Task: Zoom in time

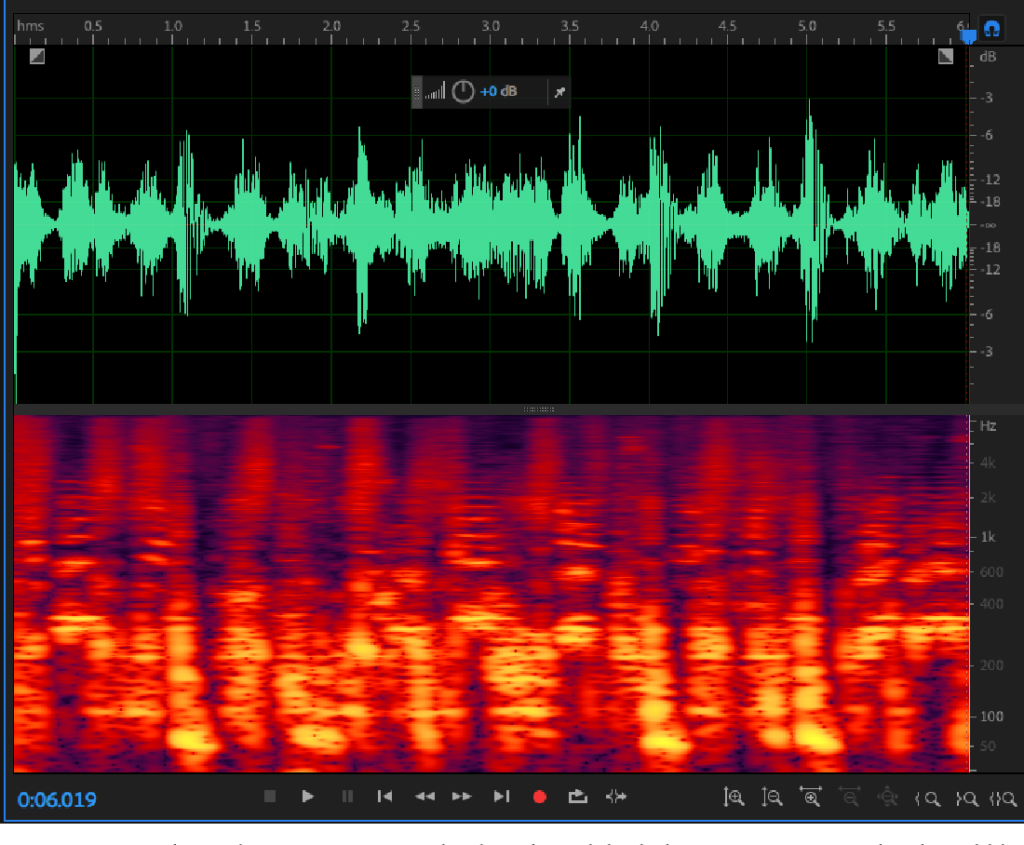Action: point(810,797)
